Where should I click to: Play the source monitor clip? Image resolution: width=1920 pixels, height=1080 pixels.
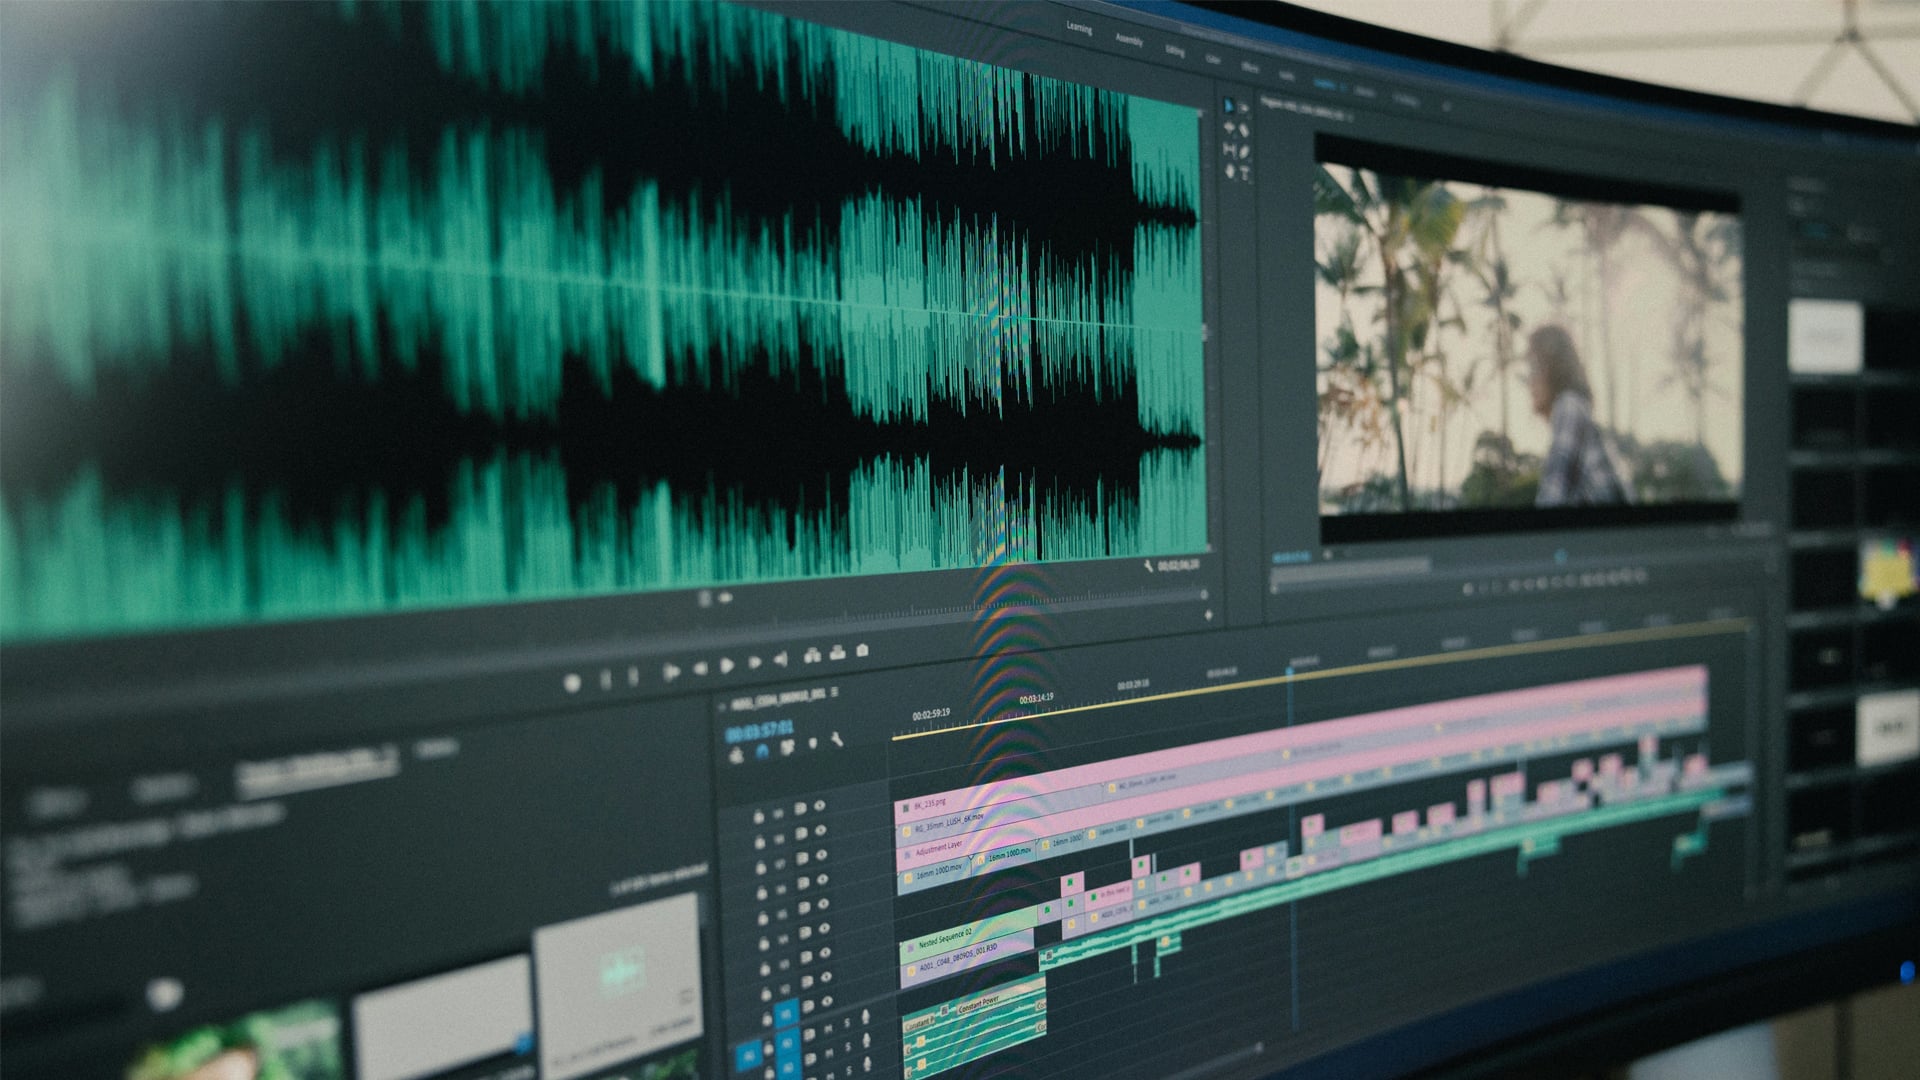(x=727, y=665)
